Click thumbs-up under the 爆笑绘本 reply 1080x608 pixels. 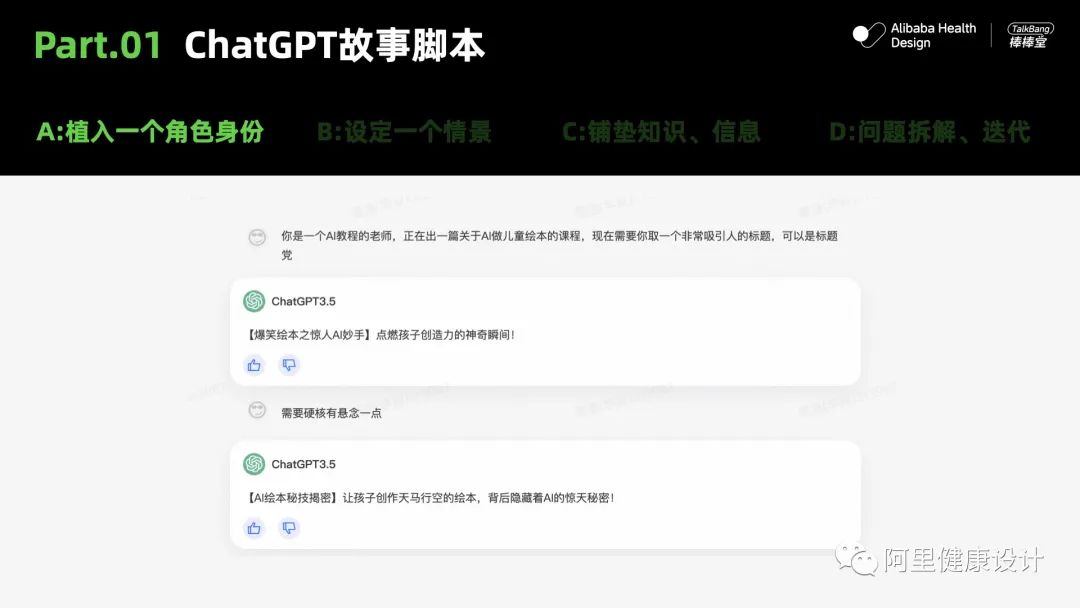254,365
